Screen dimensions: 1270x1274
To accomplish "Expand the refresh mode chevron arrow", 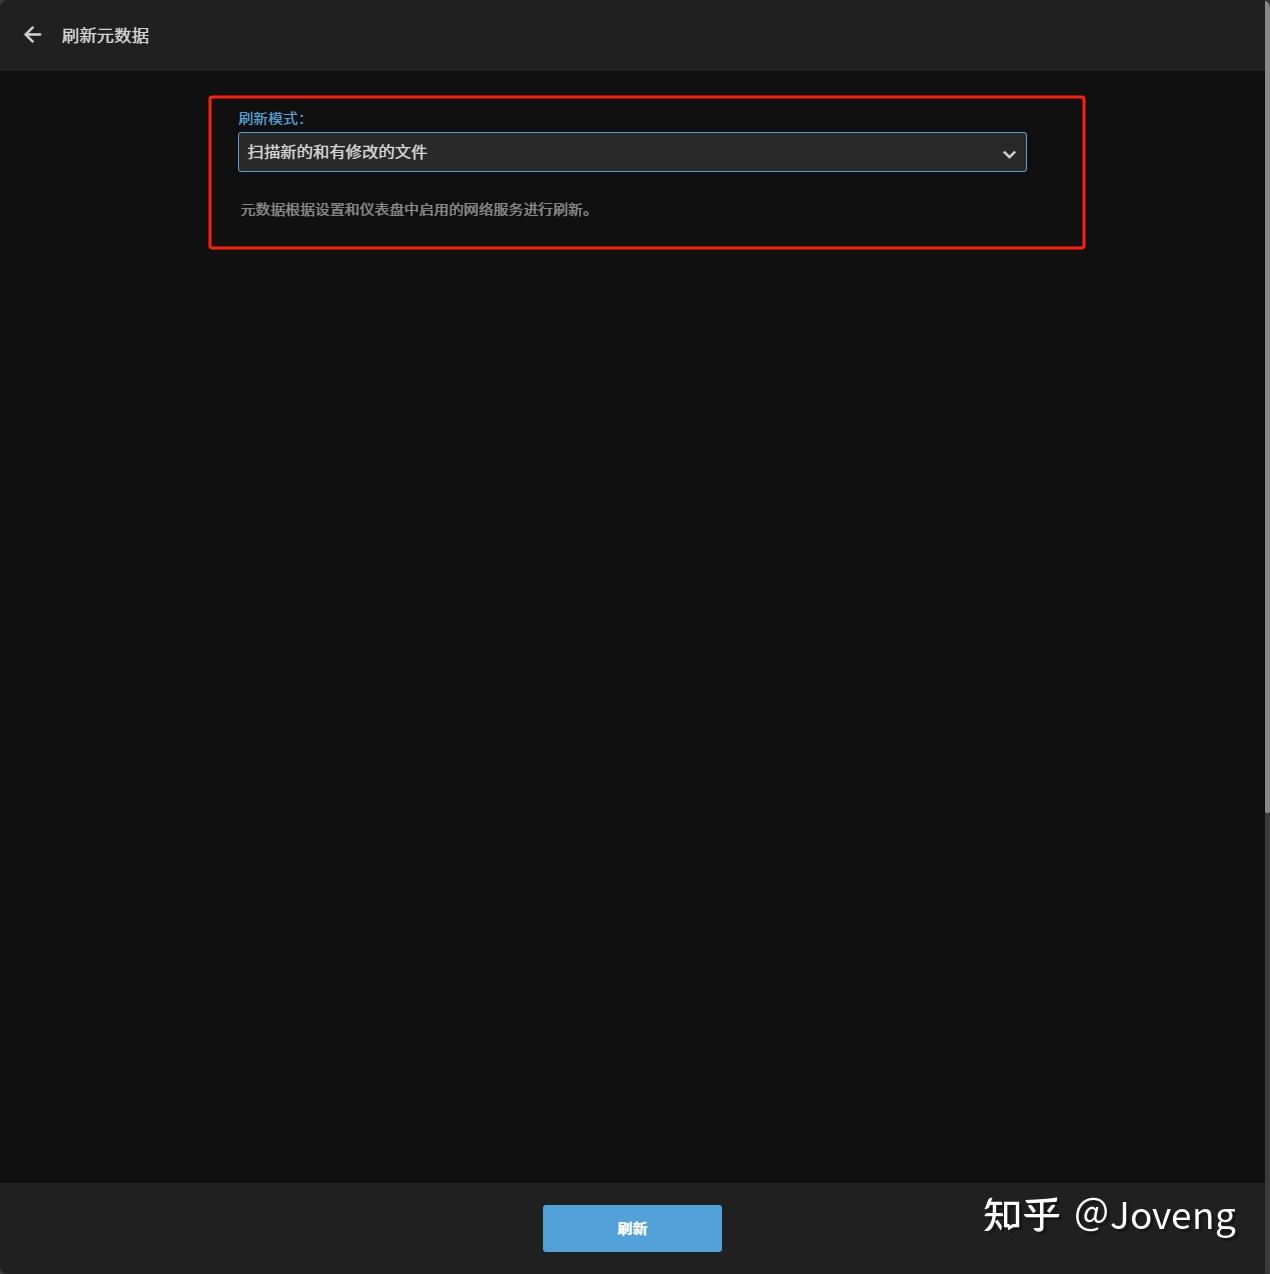I will click(x=1009, y=154).
